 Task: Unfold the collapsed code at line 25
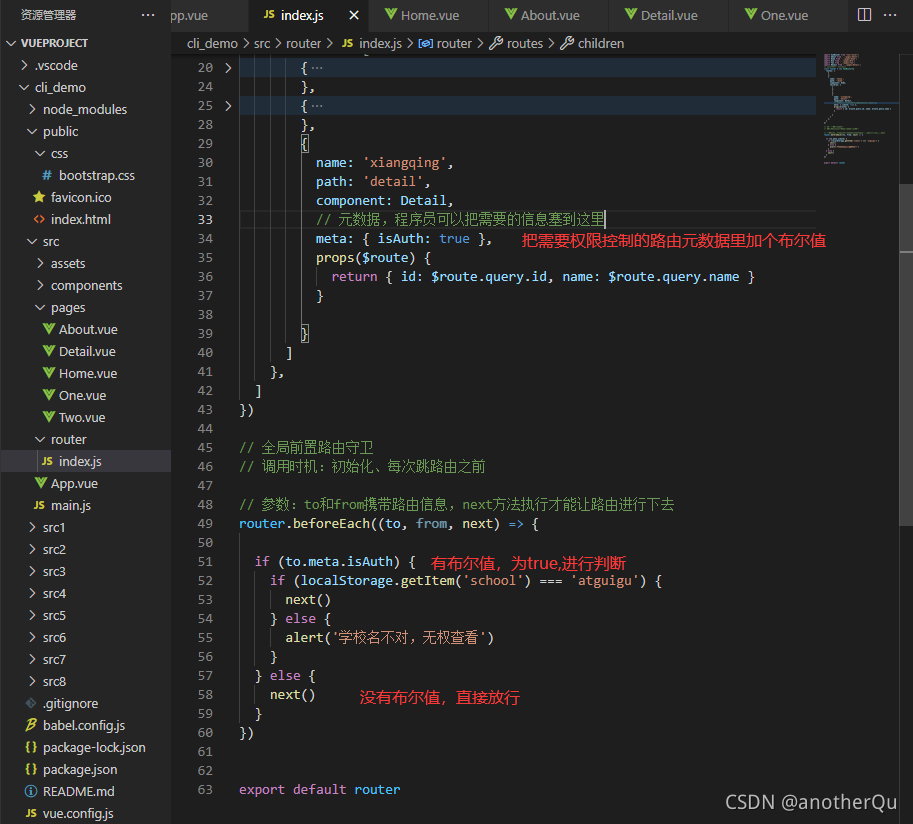[228, 106]
